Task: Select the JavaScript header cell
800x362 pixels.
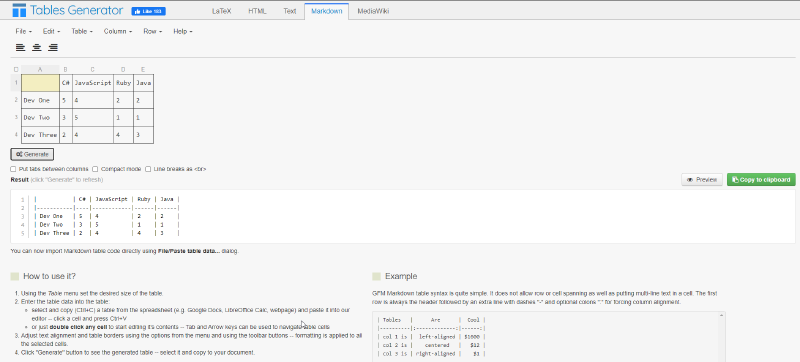Action: pos(92,83)
